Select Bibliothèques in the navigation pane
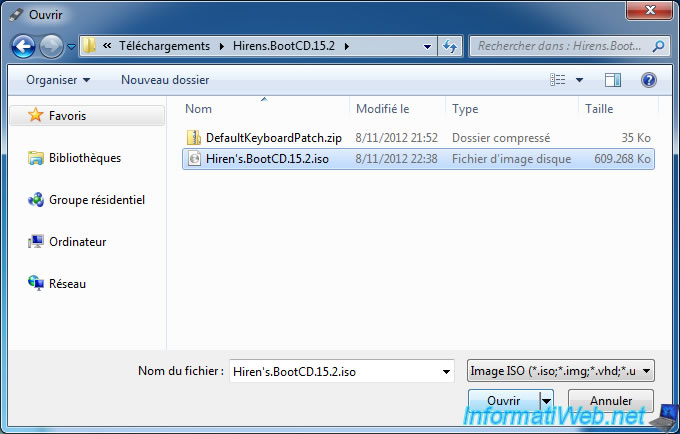This screenshot has height=434, width=680. click(85, 158)
